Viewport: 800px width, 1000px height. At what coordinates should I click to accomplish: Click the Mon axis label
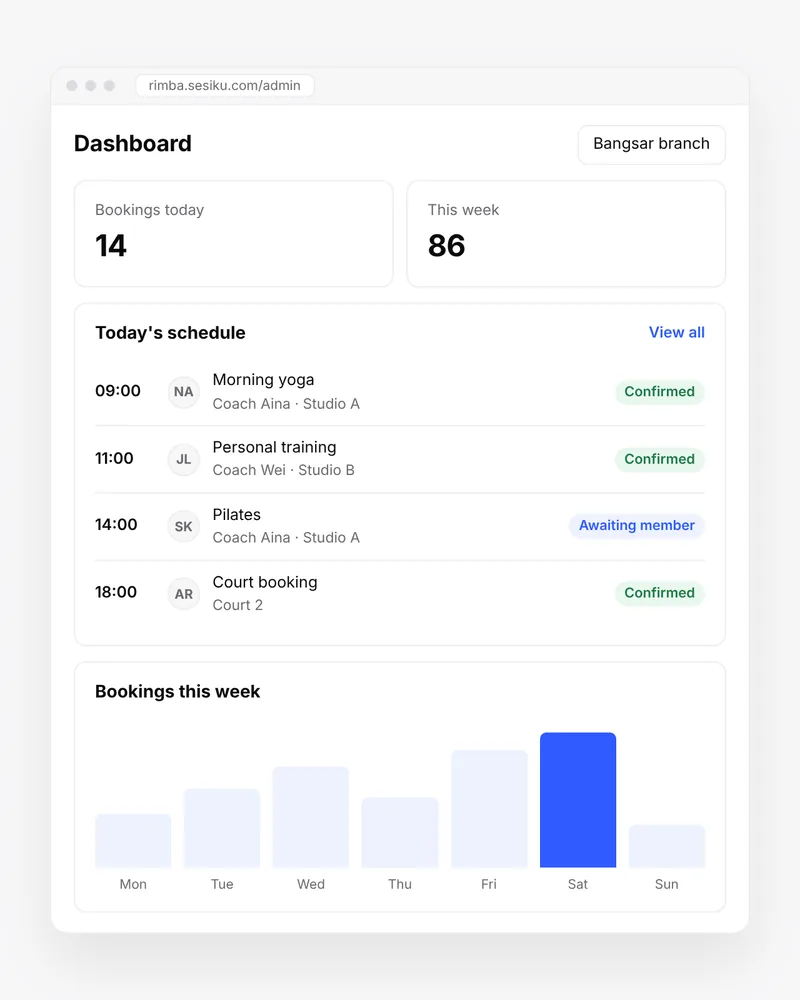[133, 885]
